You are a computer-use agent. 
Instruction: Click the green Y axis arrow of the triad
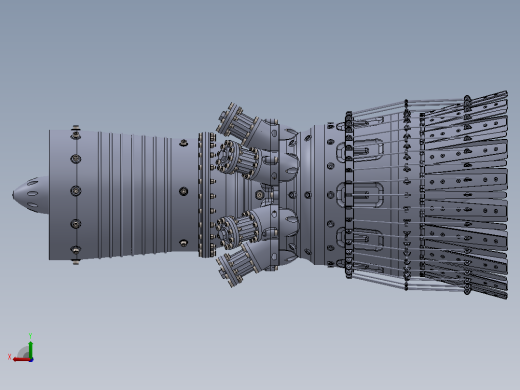[31, 349]
